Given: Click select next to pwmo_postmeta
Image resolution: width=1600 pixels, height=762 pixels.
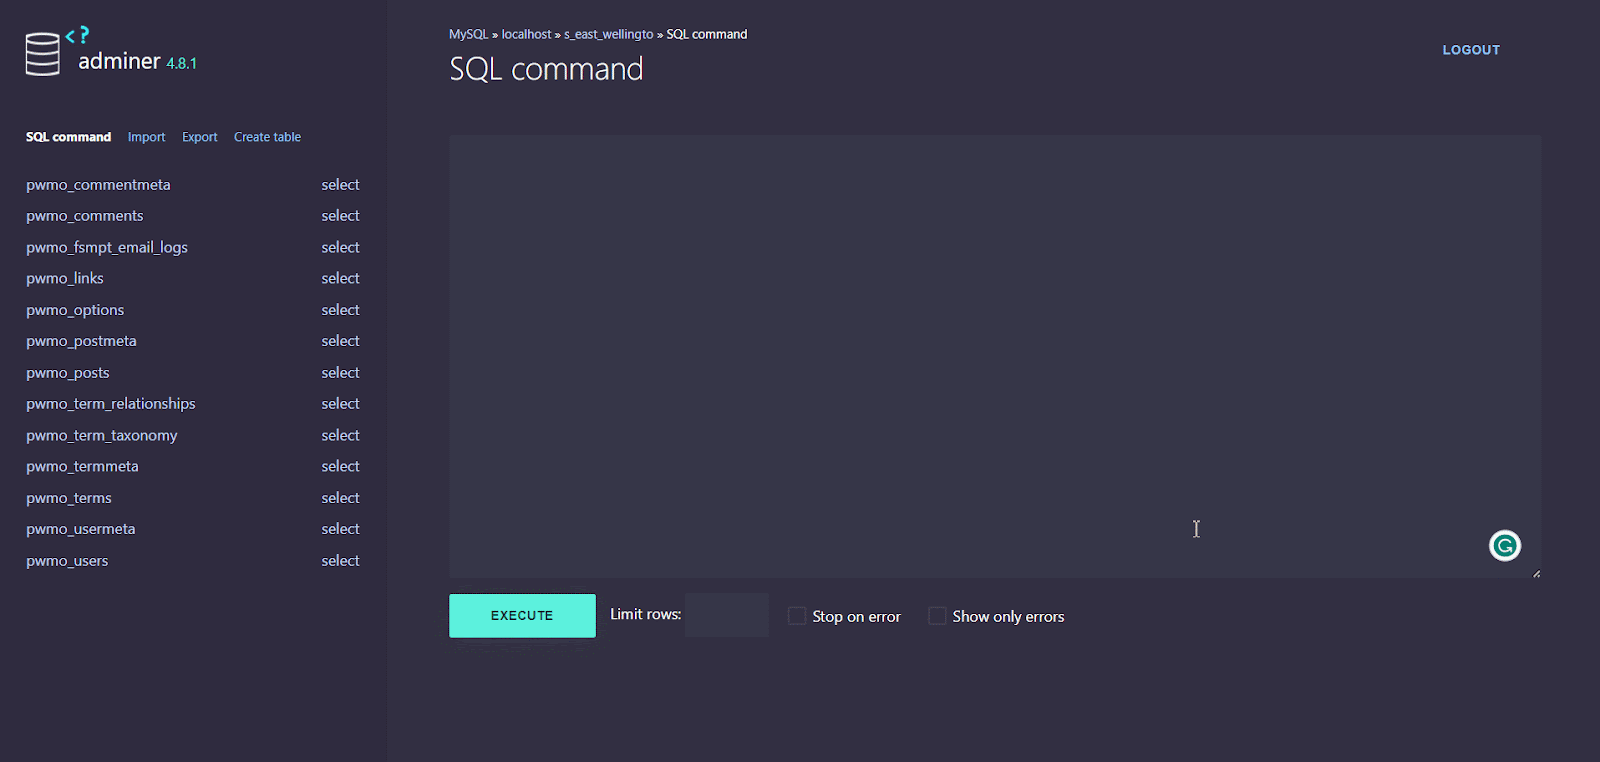Looking at the screenshot, I should (x=340, y=341).
